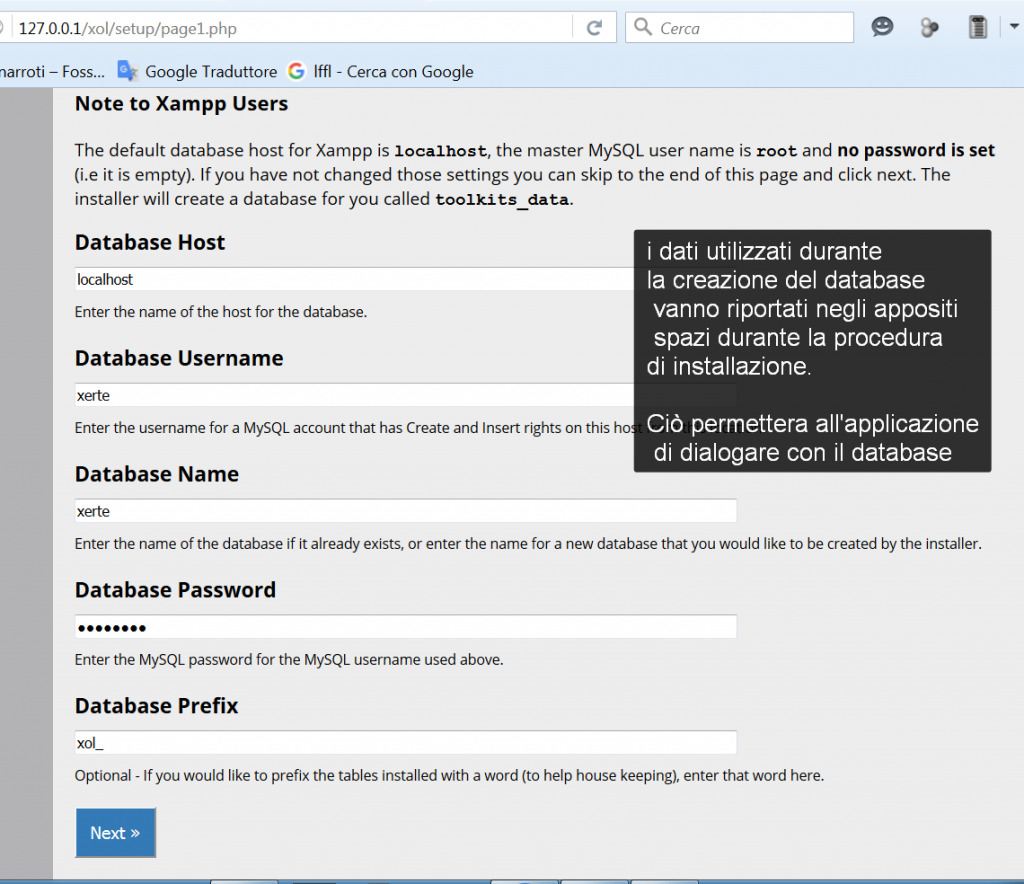Open the extension icon beside smiley
Screen dimensions: 1024x884
coord(929,28)
